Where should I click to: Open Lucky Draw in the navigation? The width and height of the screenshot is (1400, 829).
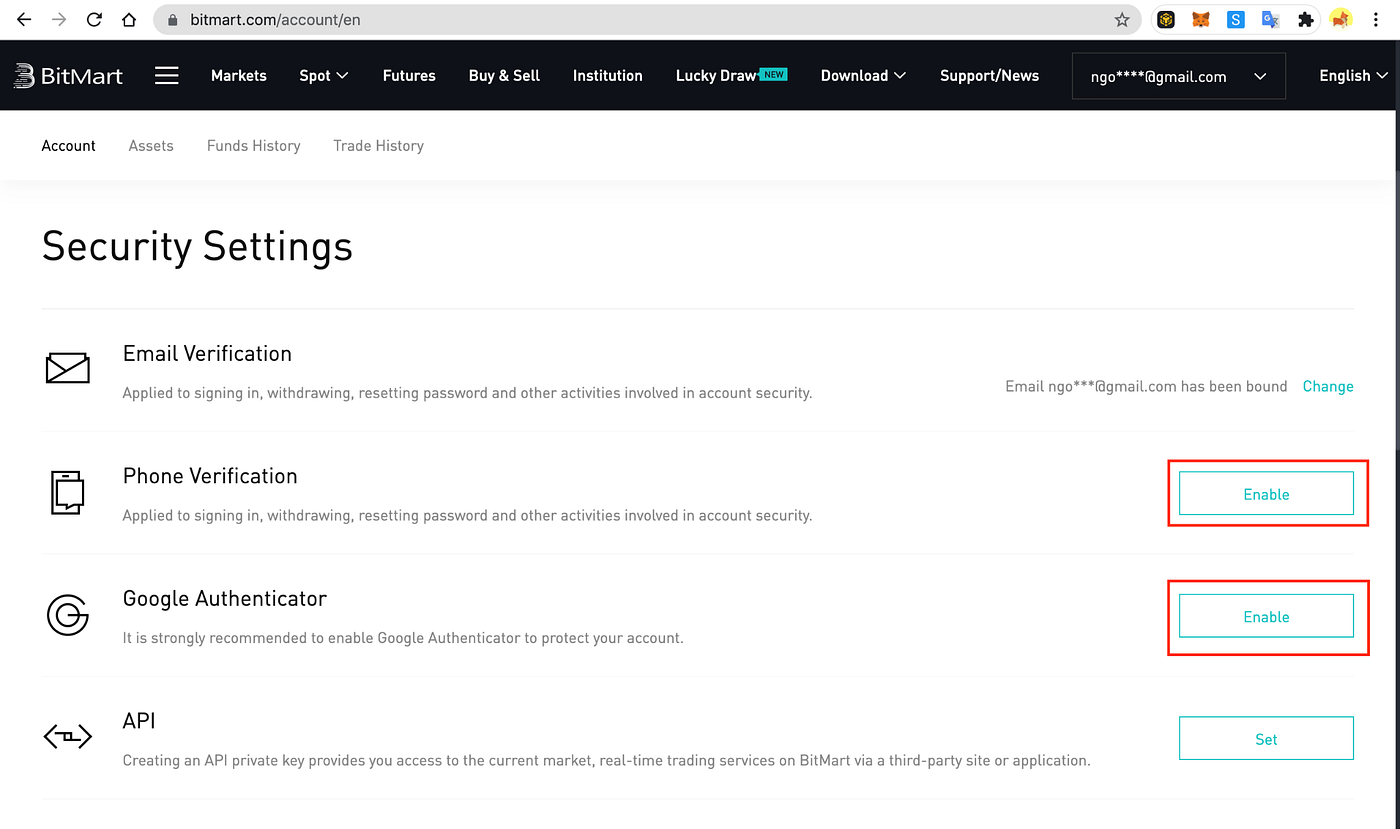tap(716, 75)
